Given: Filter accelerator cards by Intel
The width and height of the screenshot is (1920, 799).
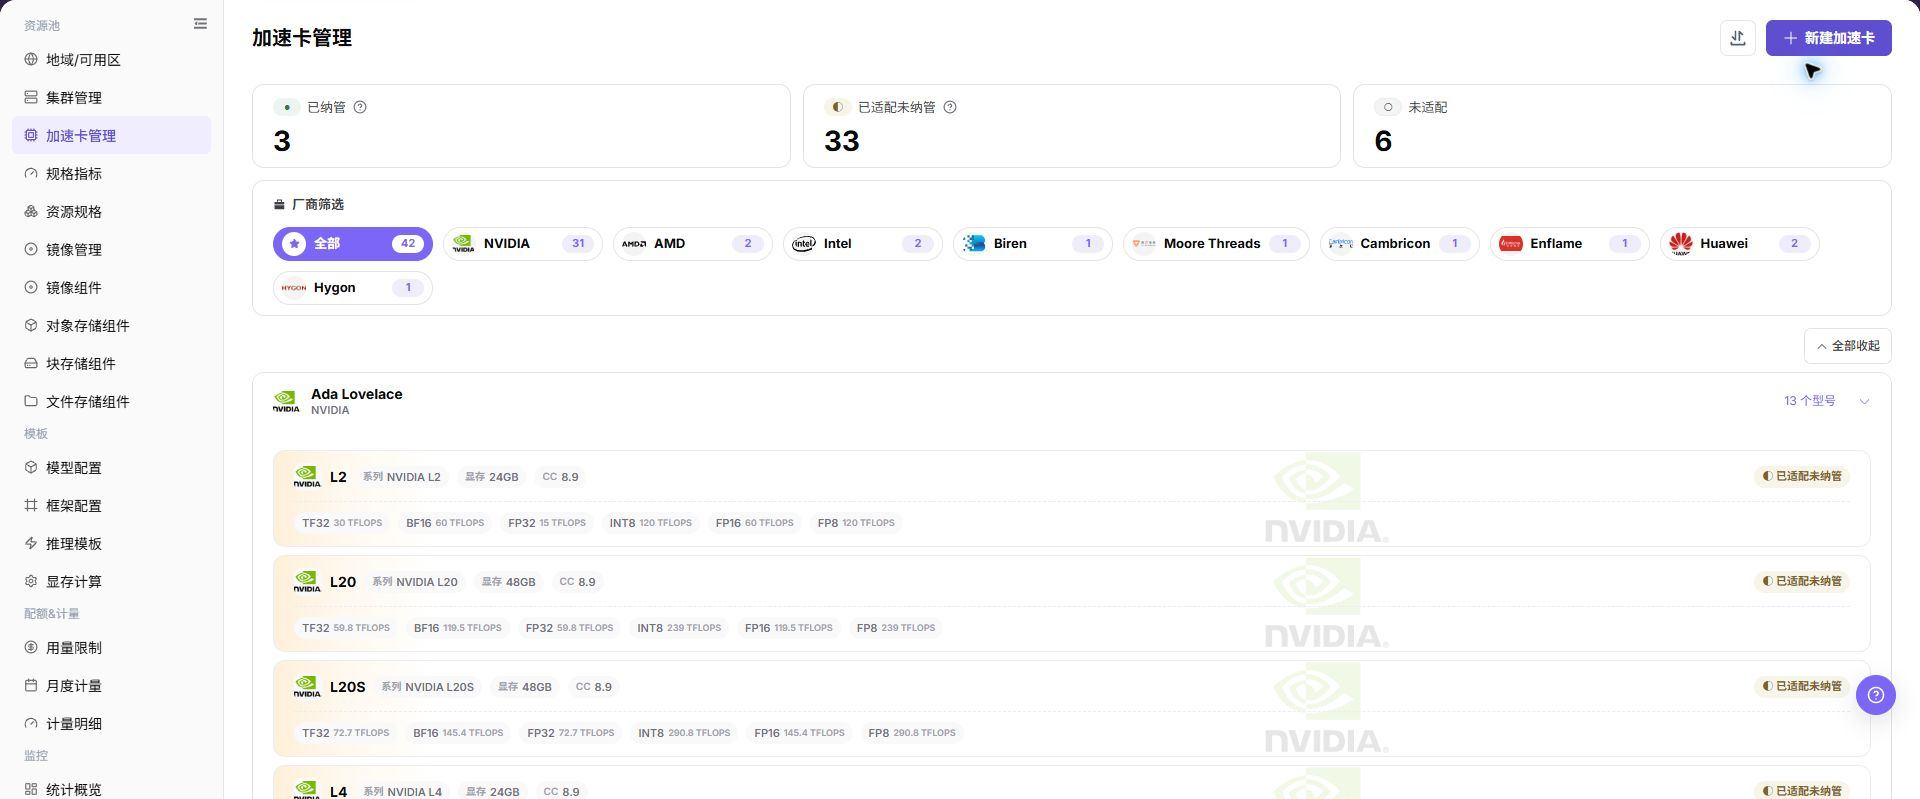Looking at the screenshot, I should [863, 244].
